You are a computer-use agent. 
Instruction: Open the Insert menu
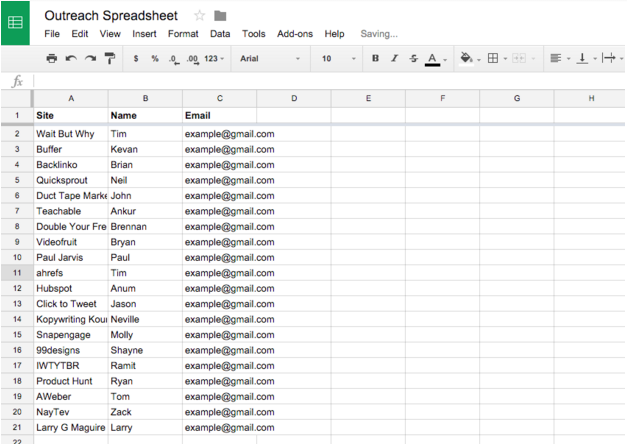coord(144,34)
